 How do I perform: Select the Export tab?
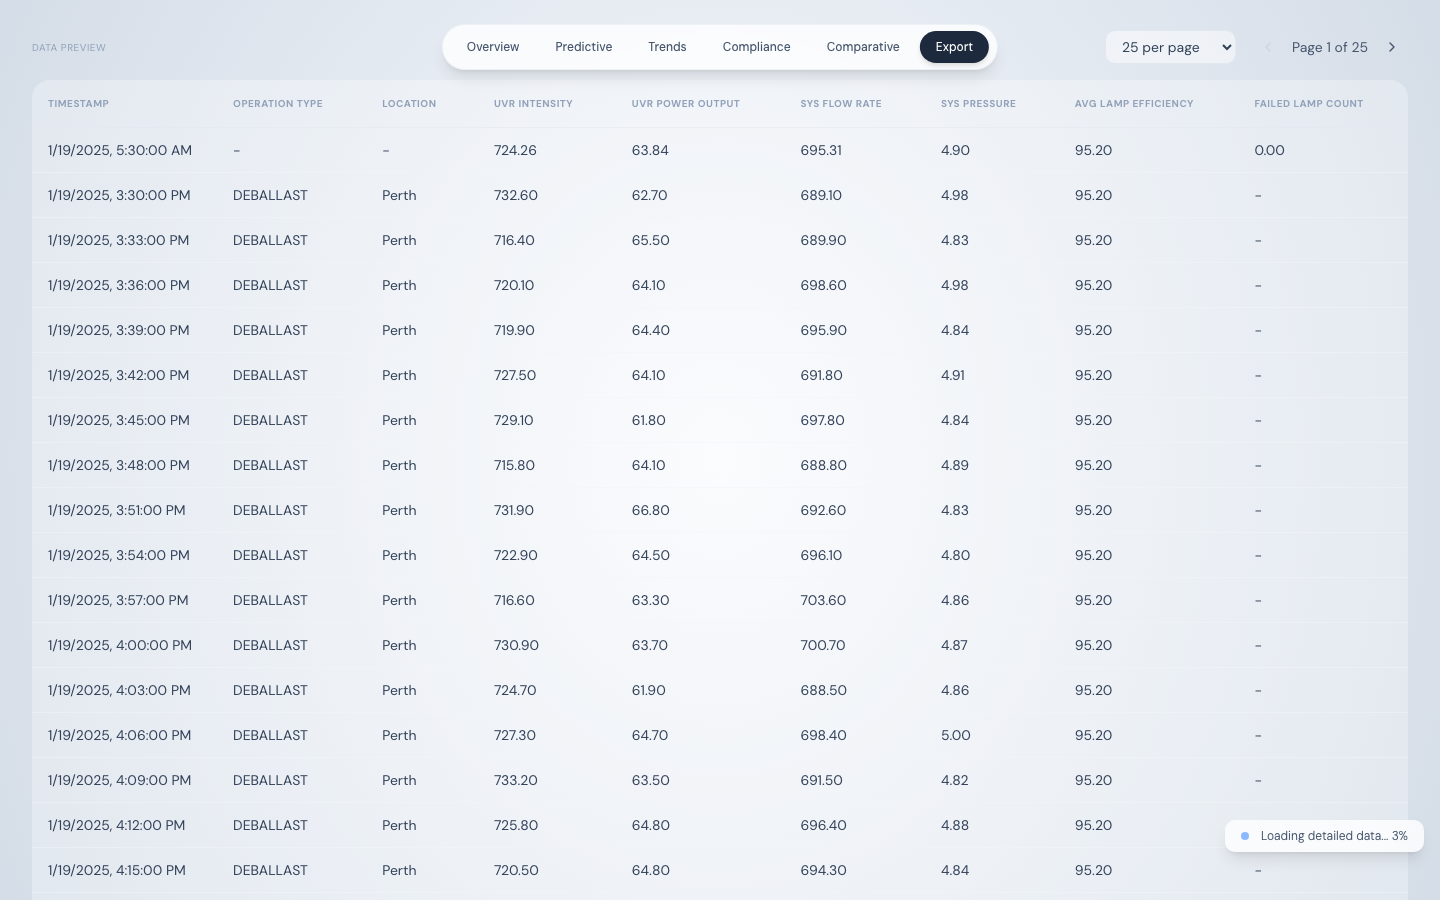pos(954,47)
